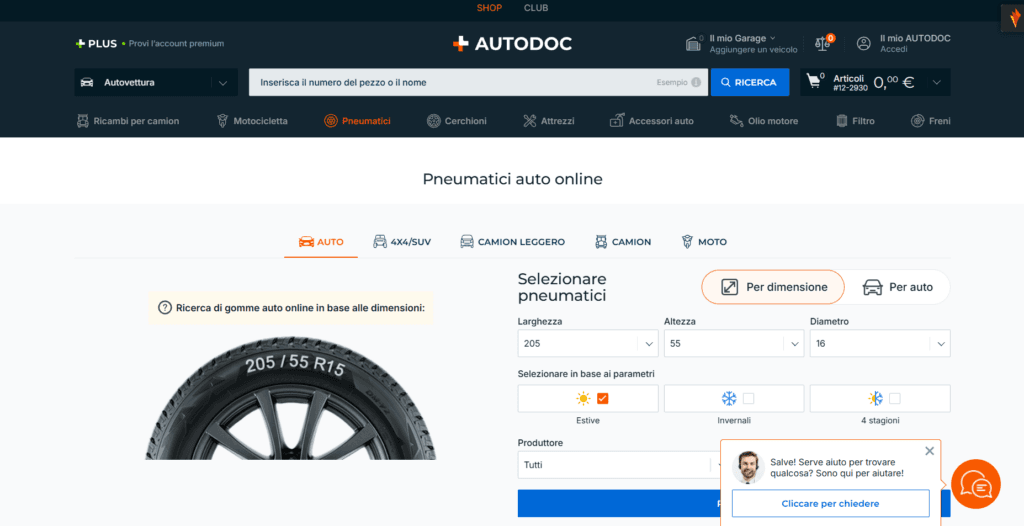Image resolution: width=1024 pixels, height=526 pixels.
Task: Go to the SHOP top tab
Action: pyautogui.click(x=489, y=8)
